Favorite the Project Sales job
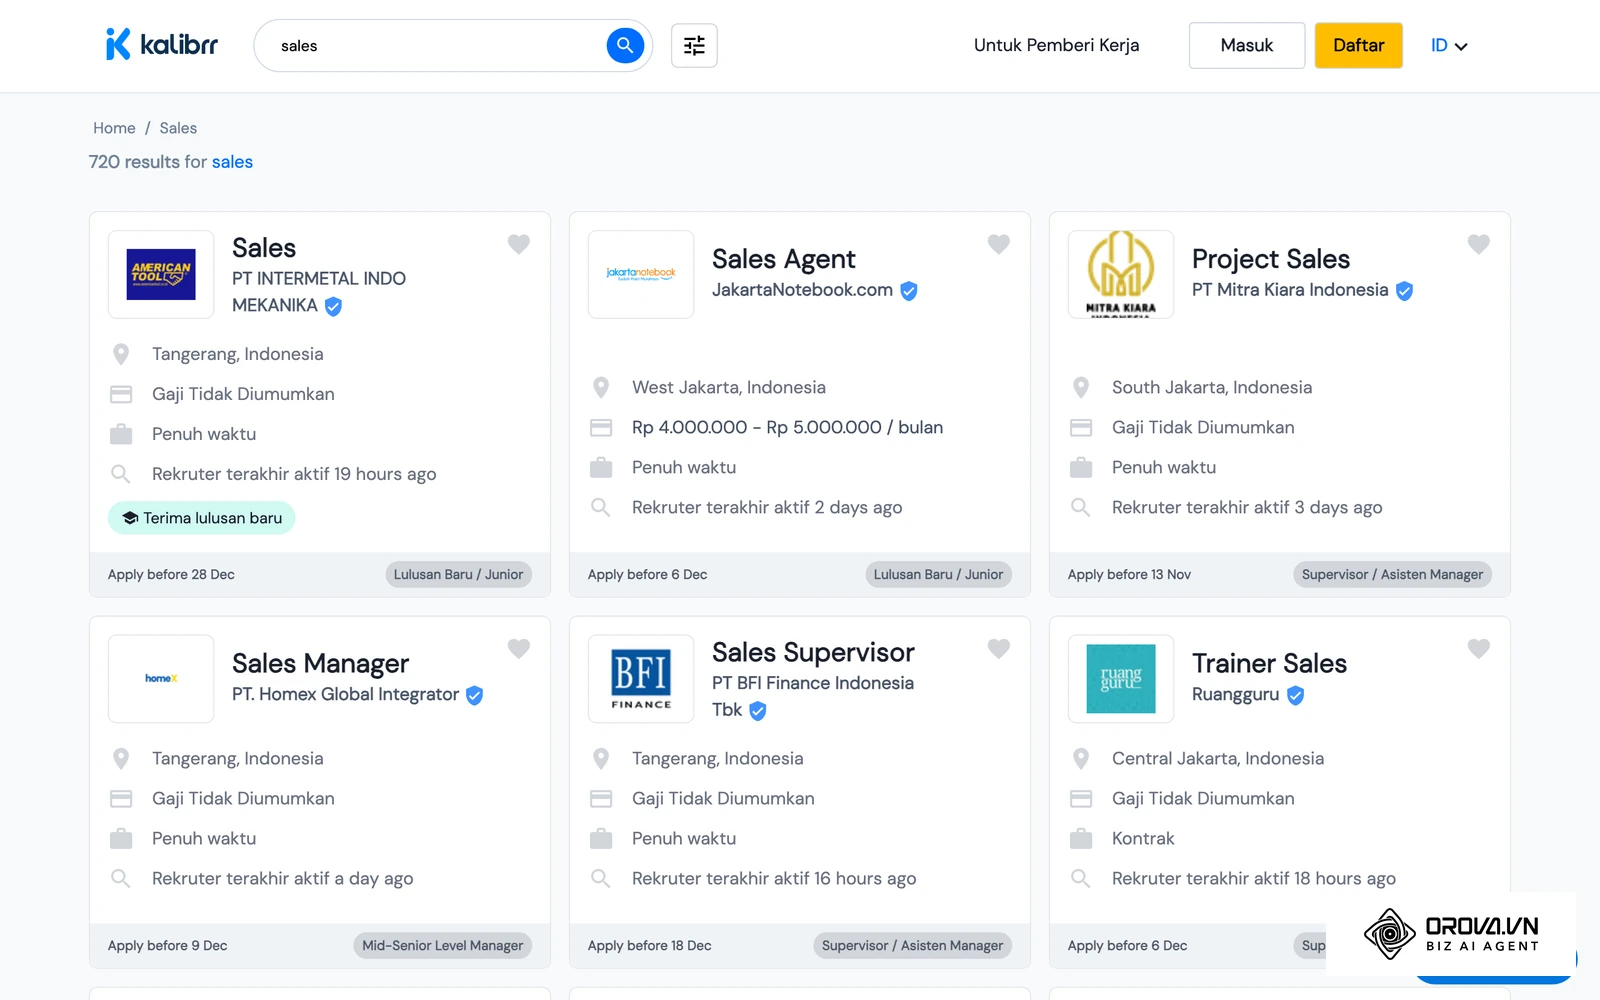The image size is (1600, 1000). 1478,244
